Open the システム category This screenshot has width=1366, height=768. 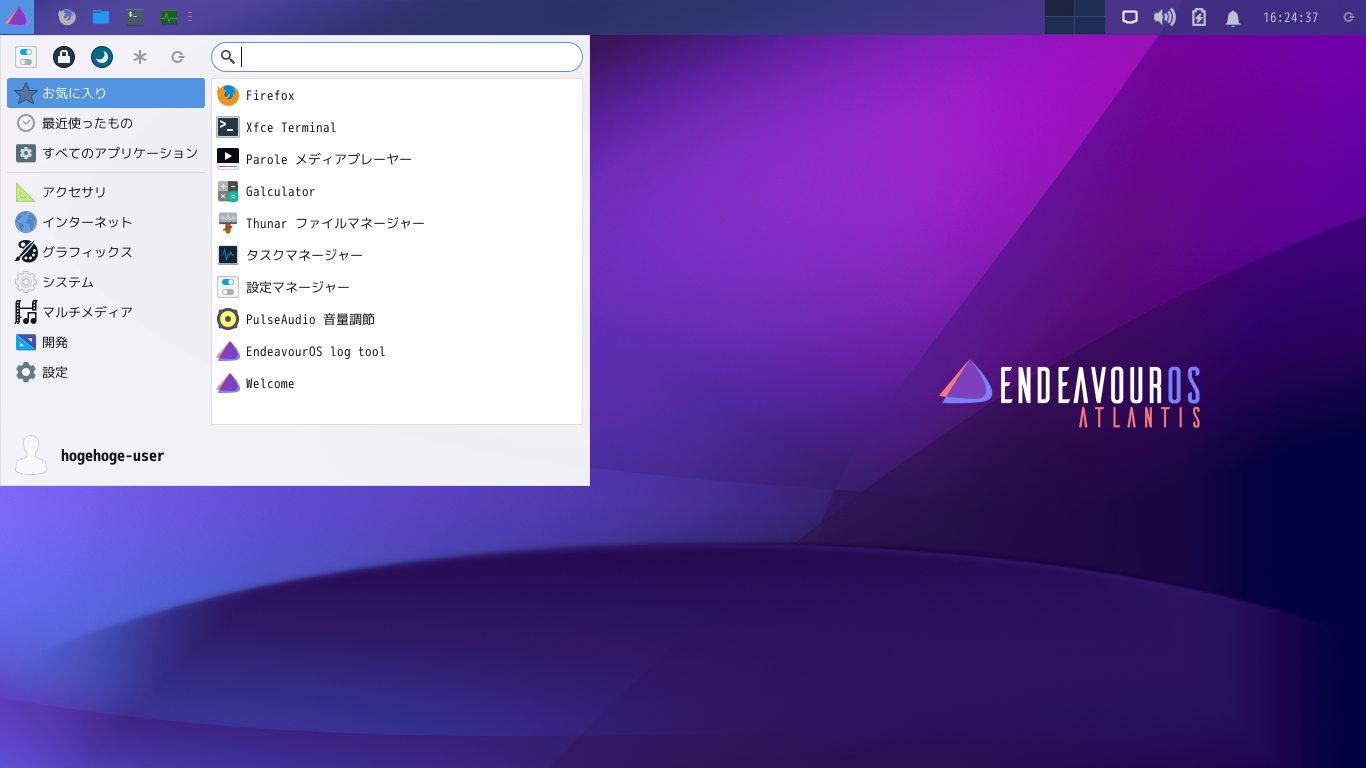point(106,282)
